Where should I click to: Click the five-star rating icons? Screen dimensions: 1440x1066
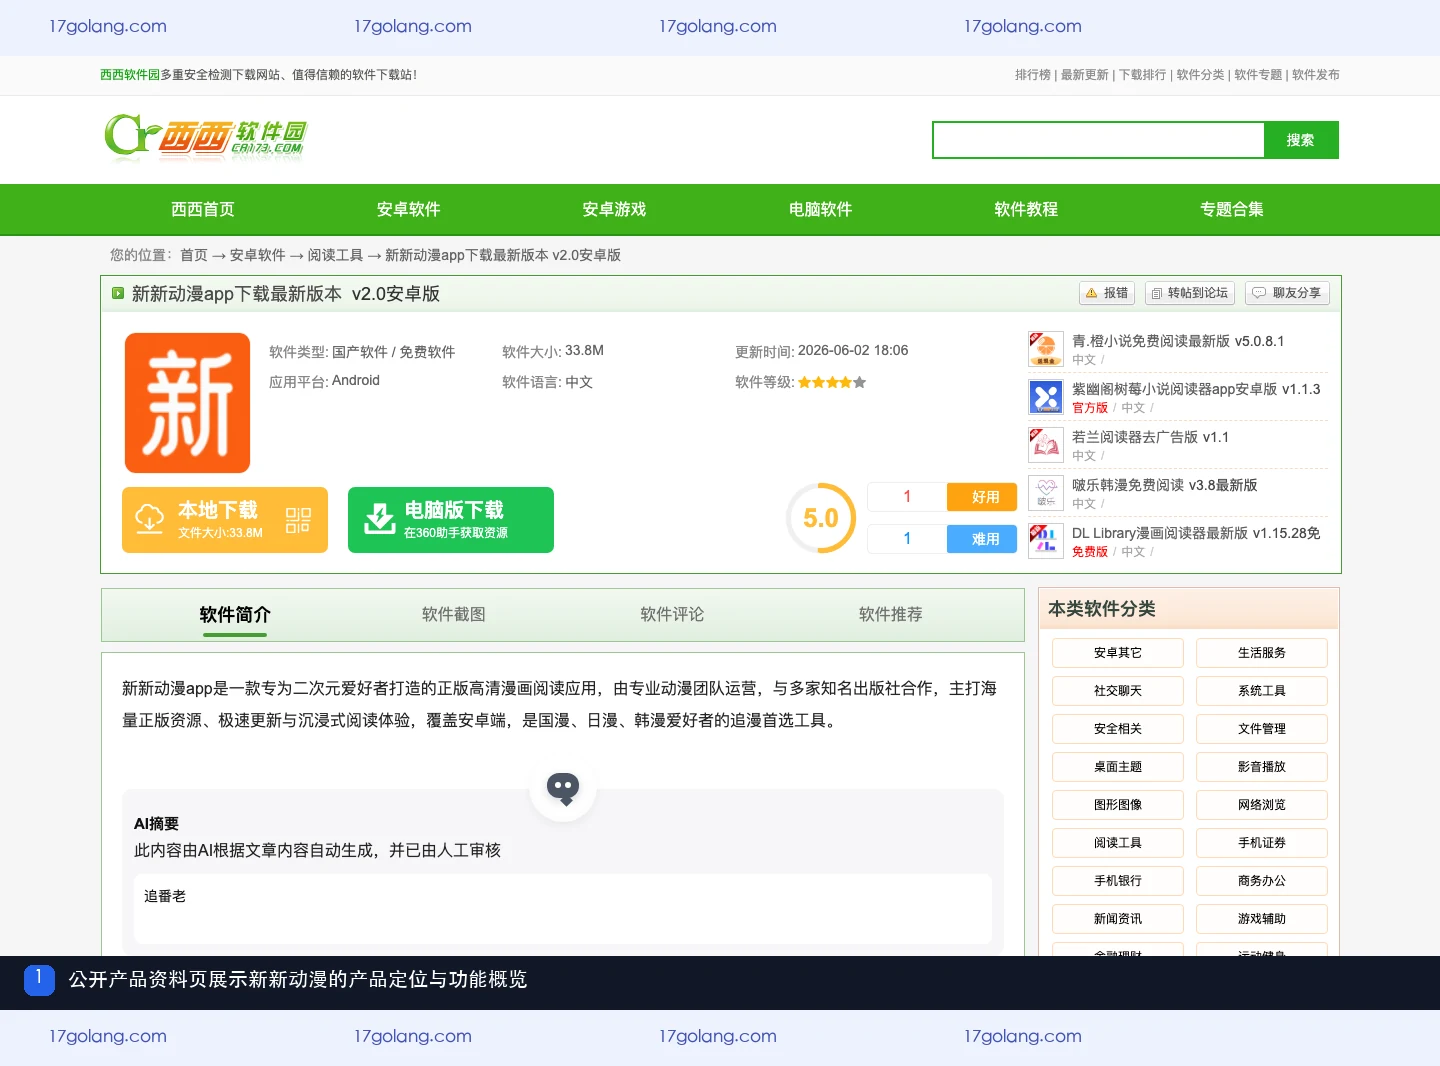[x=832, y=382]
